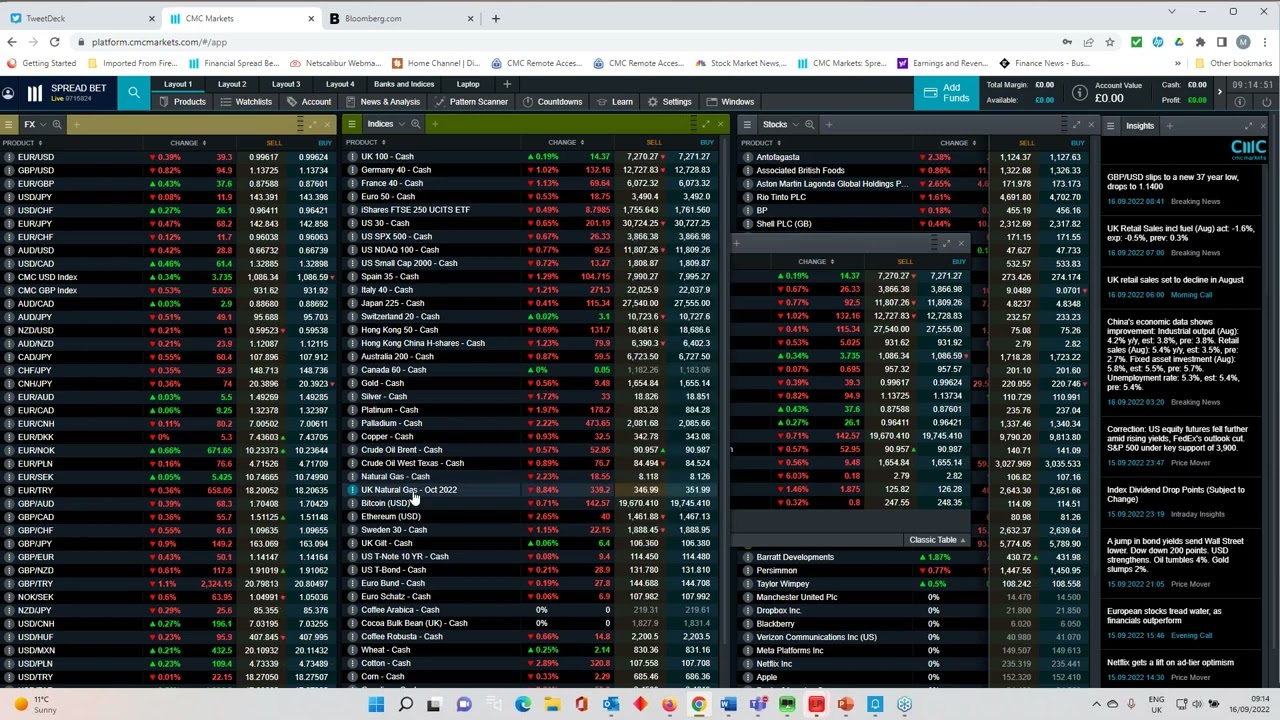Search within the FX panel
The image size is (1280, 720).
[x=57, y=125]
